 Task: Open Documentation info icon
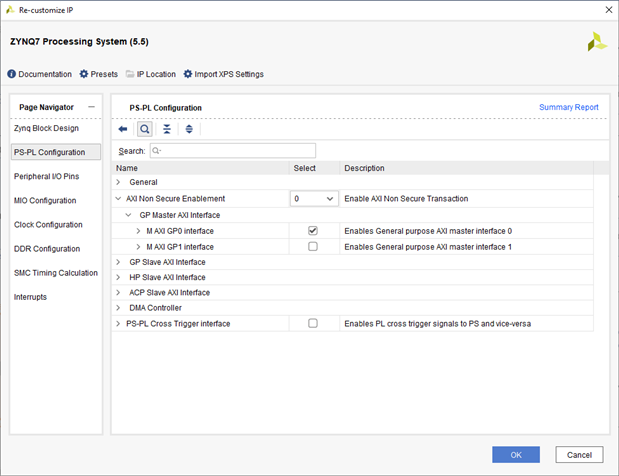click(x=11, y=74)
